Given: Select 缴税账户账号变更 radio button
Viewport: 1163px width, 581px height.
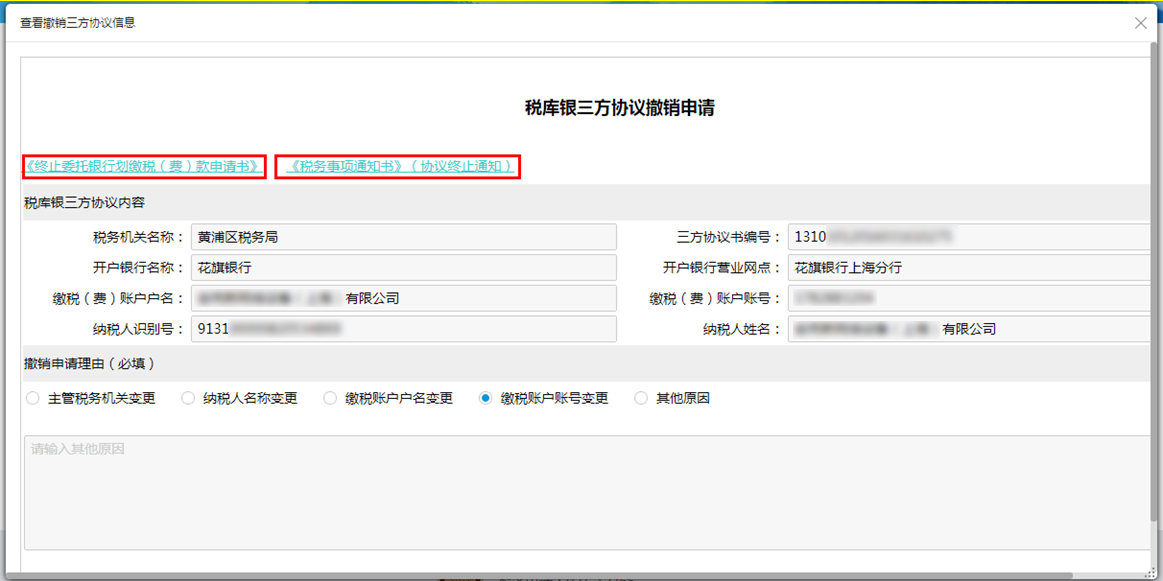Looking at the screenshot, I should tap(486, 398).
